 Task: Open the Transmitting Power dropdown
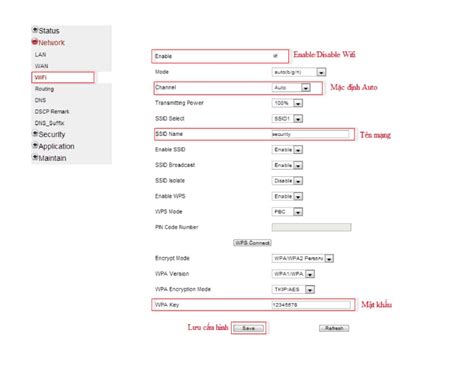(x=287, y=103)
